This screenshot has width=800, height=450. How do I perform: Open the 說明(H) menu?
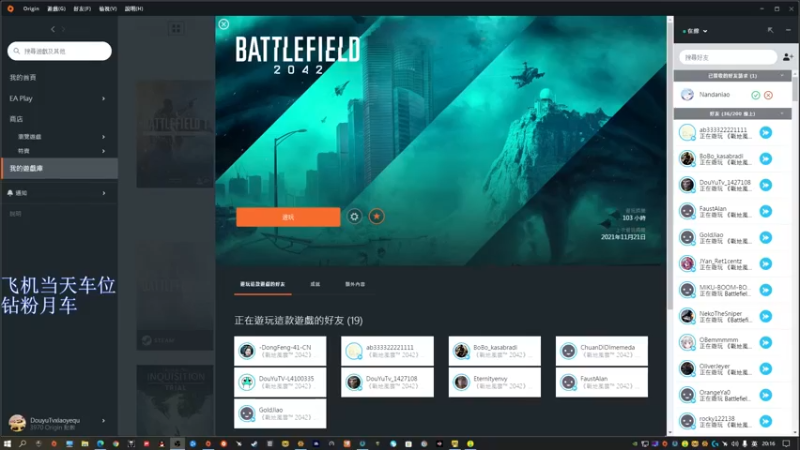[134, 9]
